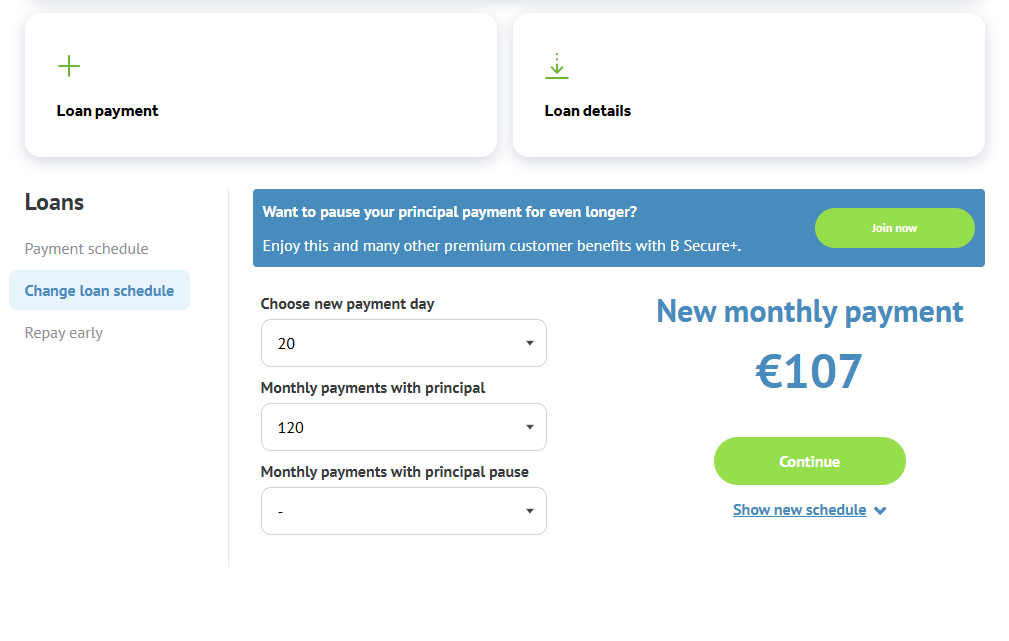Expand Monthly payments with principal dropdown
The image size is (1009, 641).
[x=403, y=427]
